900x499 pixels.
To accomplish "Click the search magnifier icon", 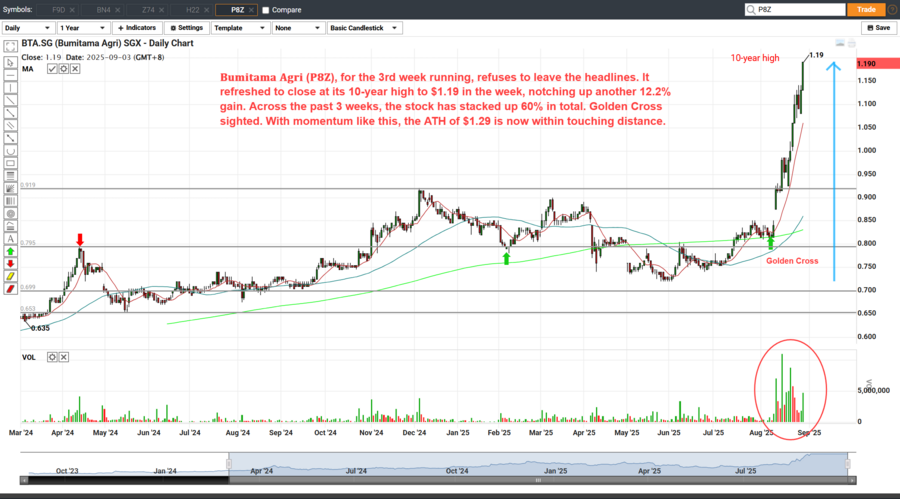I will [751, 10].
